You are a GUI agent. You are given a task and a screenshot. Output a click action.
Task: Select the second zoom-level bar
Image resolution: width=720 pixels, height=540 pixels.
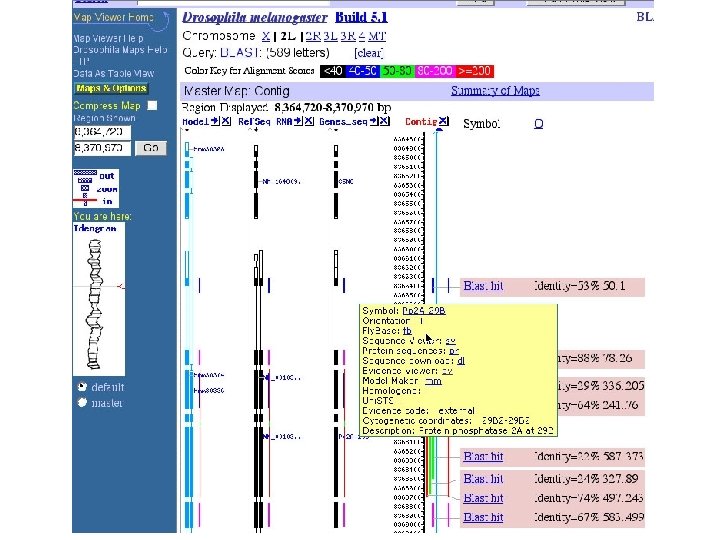point(85,180)
